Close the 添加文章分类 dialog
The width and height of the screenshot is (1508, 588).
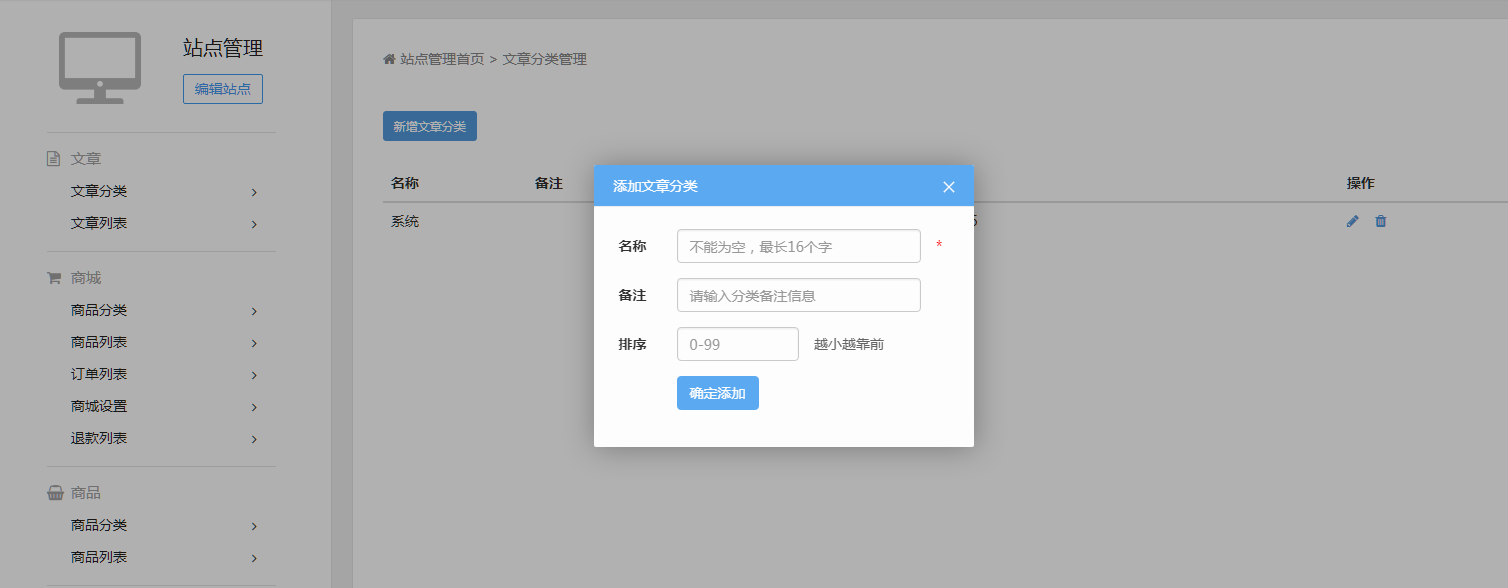pyautogui.click(x=948, y=186)
